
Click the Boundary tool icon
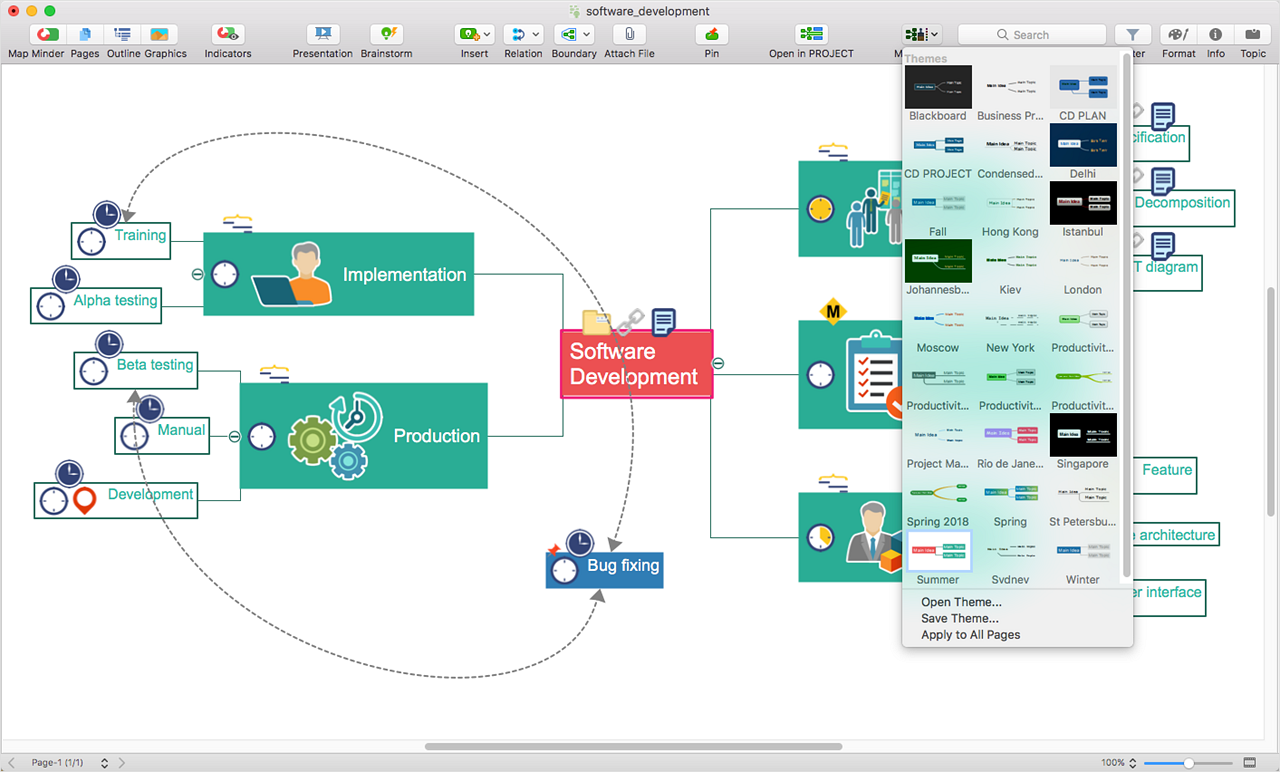click(567, 35)
